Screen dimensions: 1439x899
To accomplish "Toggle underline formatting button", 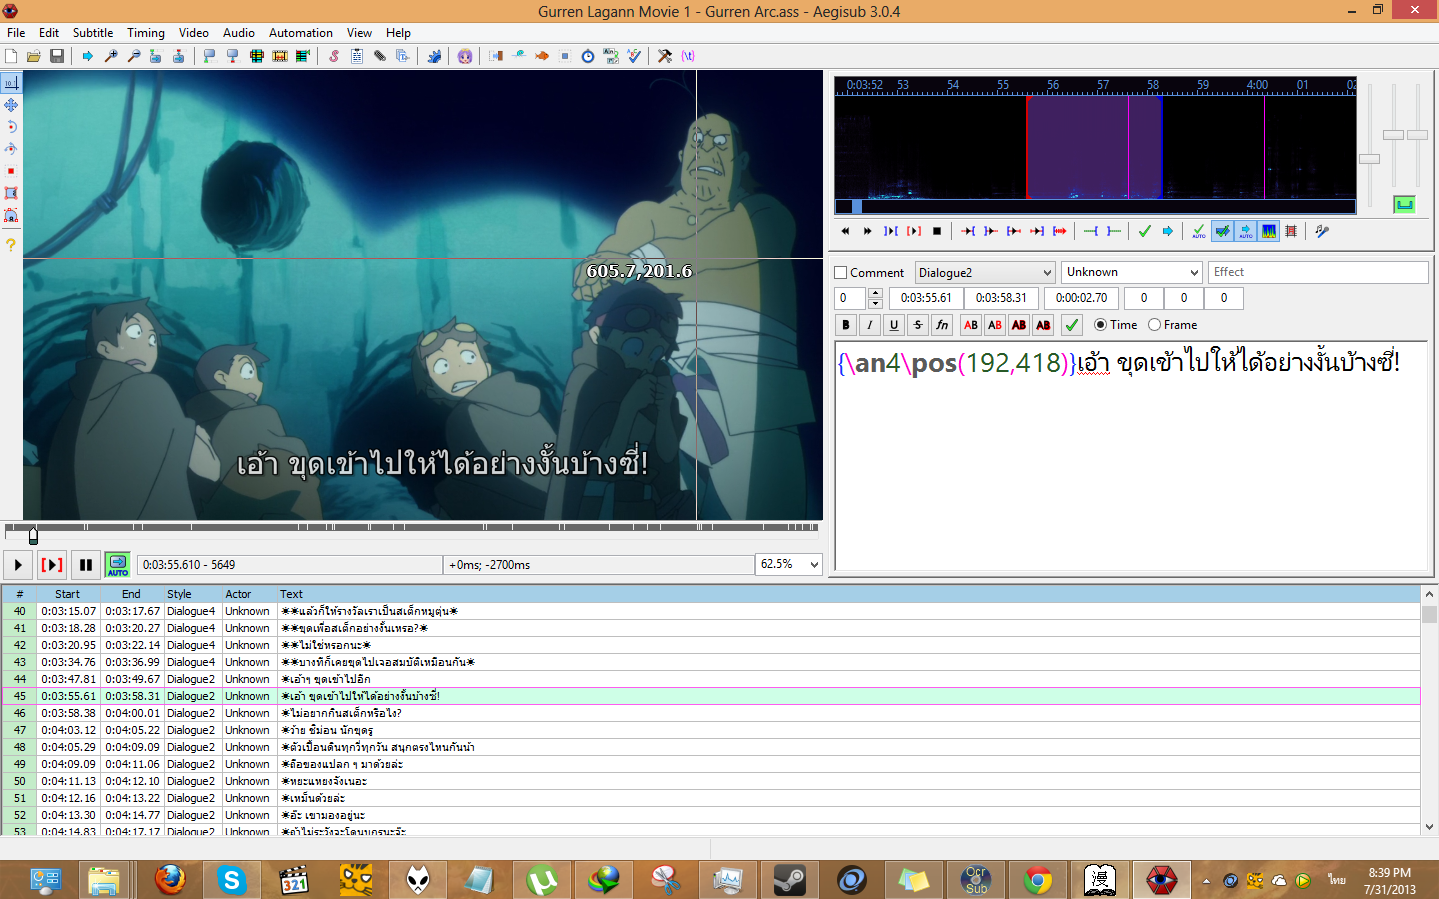I will (x=894, y=325).
